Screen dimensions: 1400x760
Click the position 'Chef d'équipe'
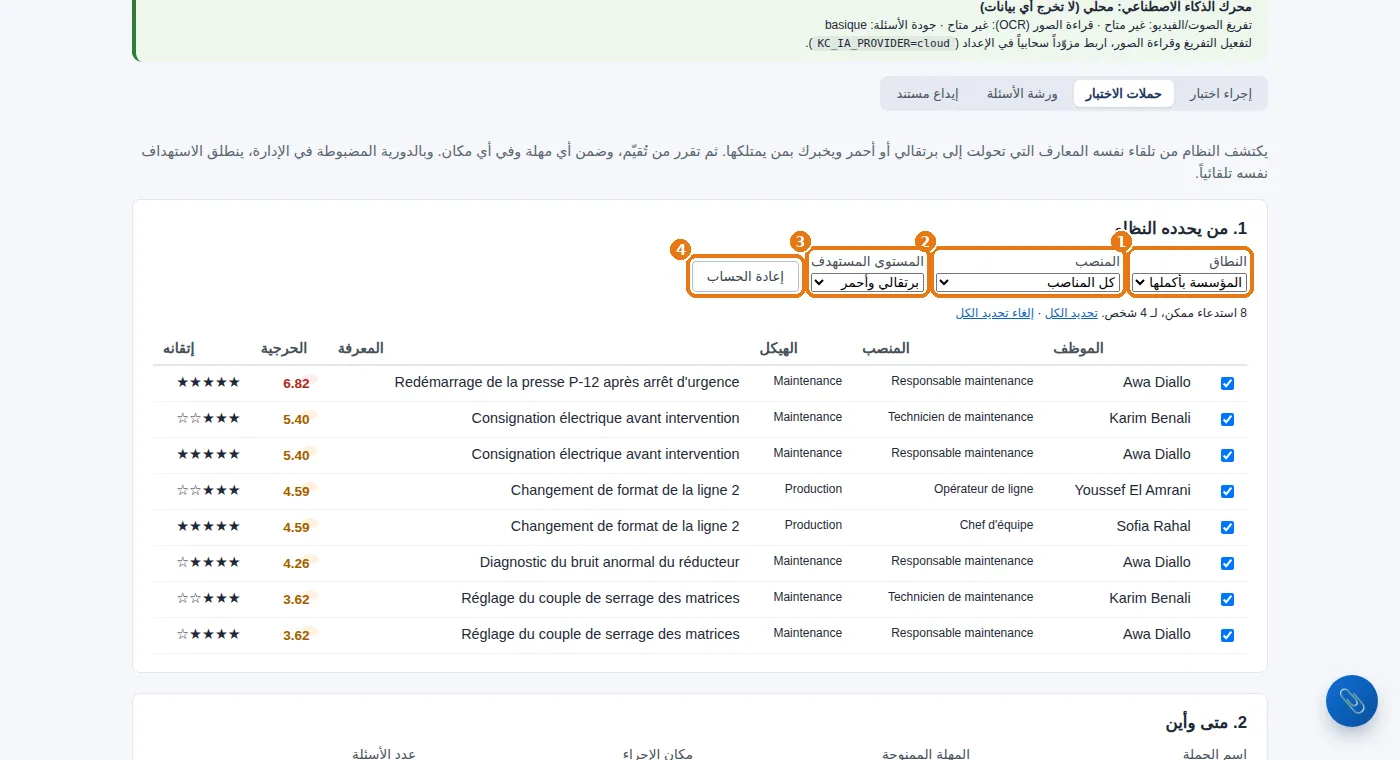[997, 525]
